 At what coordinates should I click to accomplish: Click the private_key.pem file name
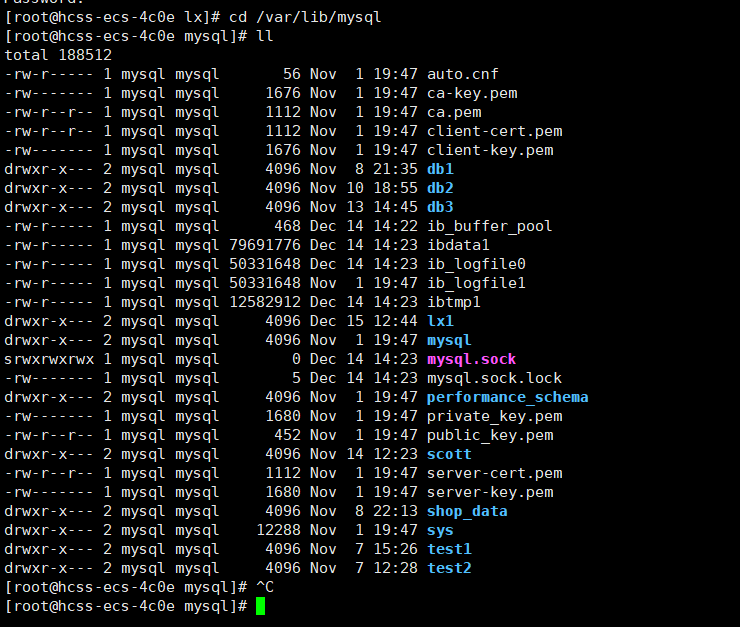[495, 416]
